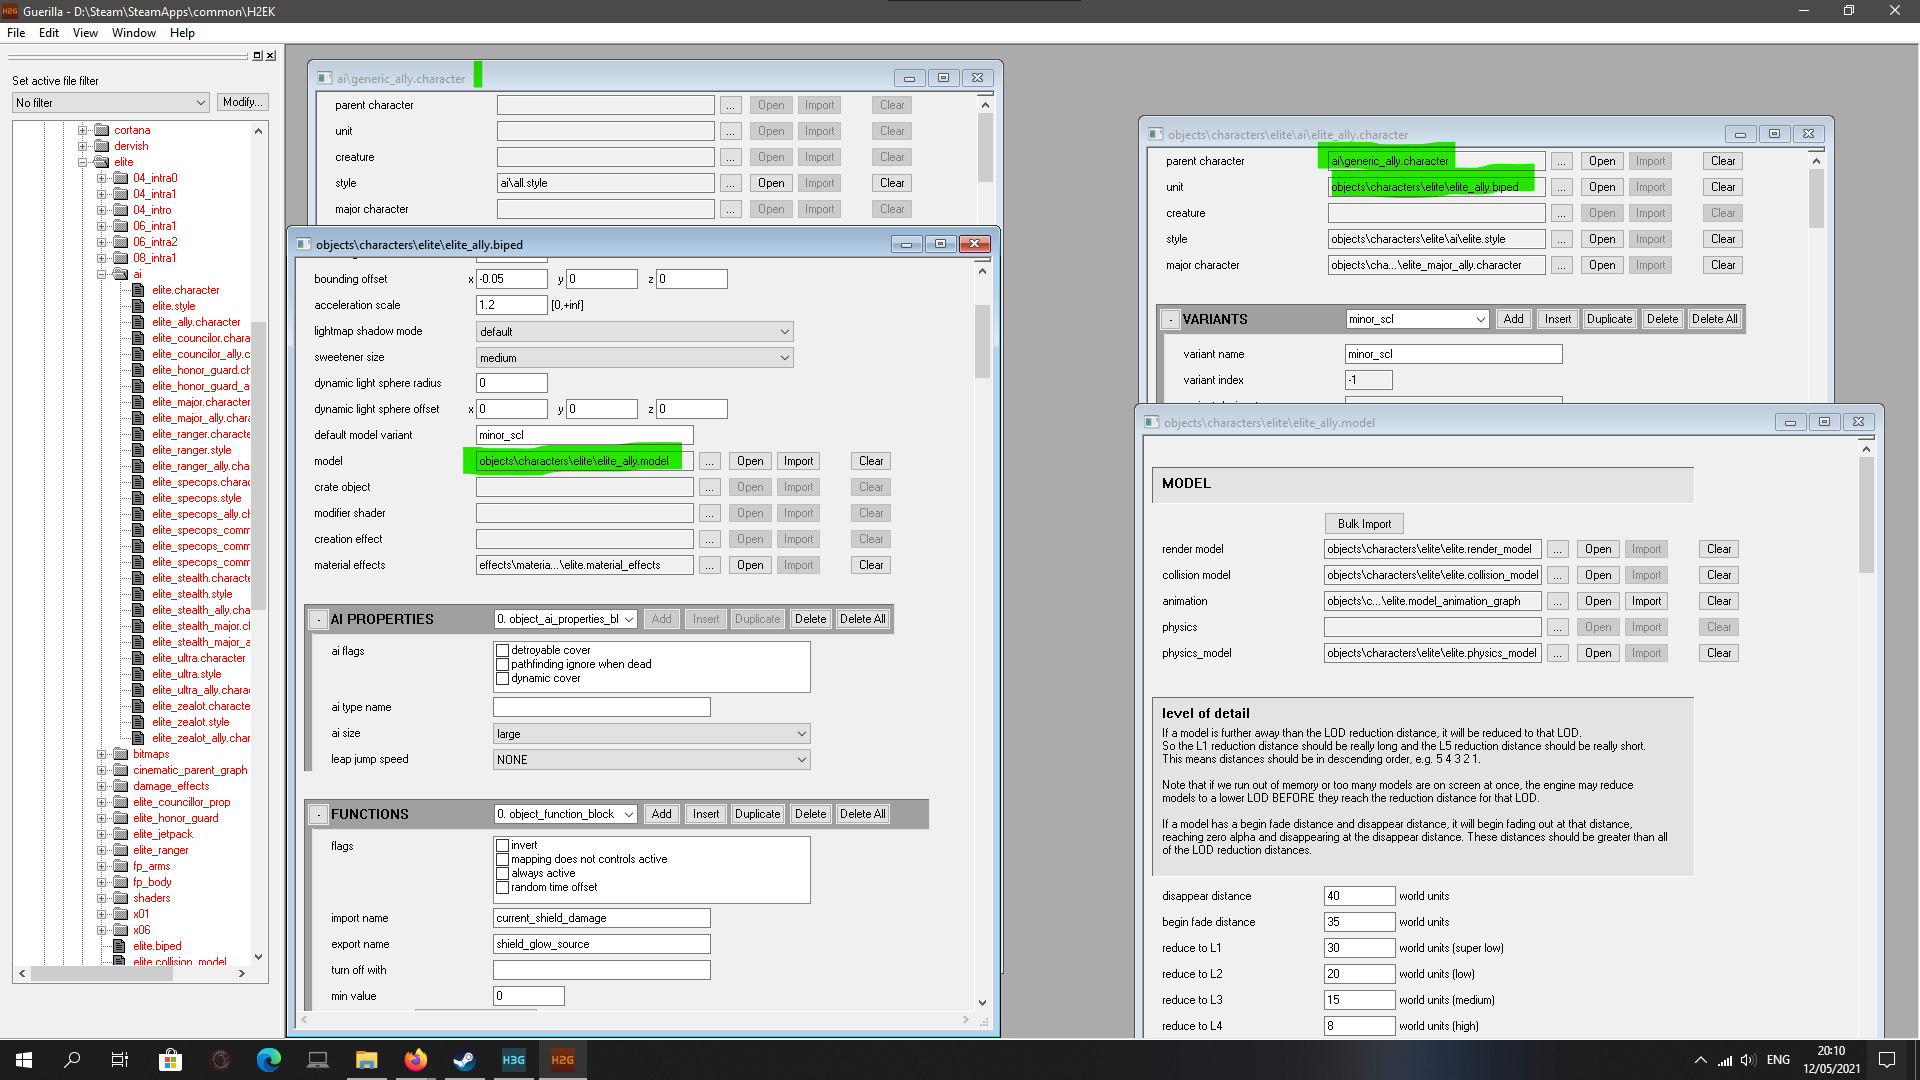Click the elite_ally.character file icon in tree
Viewport: 1920px width, 1080px height.
(x=139, y=322)
